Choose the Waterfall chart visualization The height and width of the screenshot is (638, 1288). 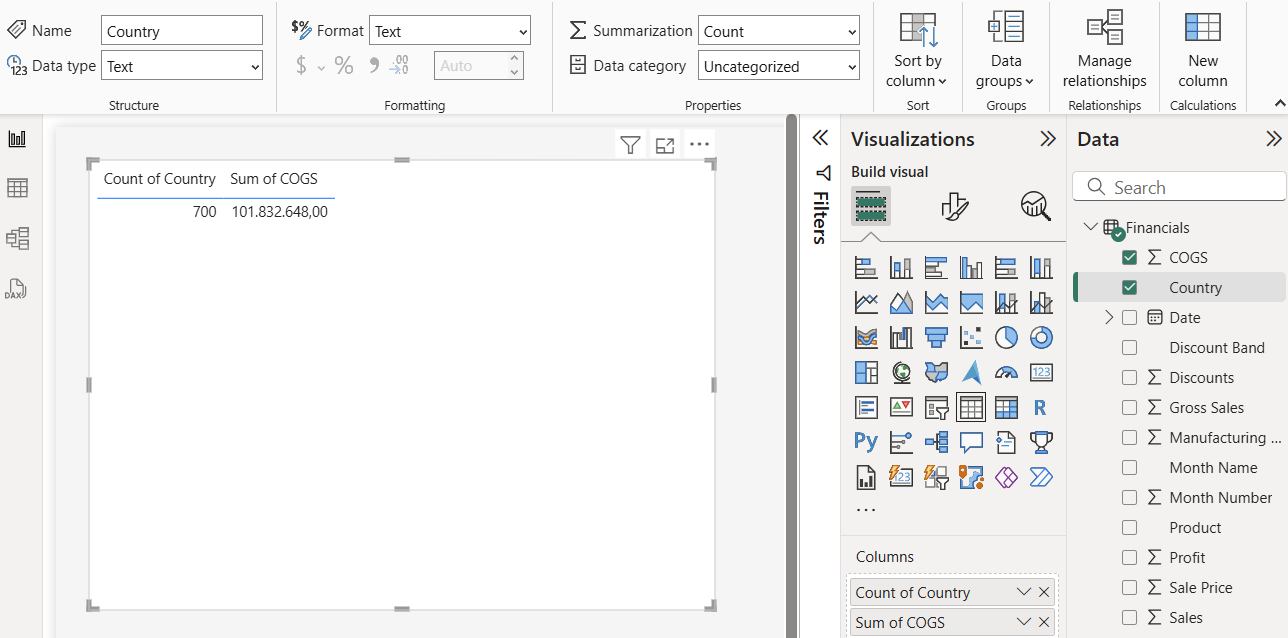point(901,338)
